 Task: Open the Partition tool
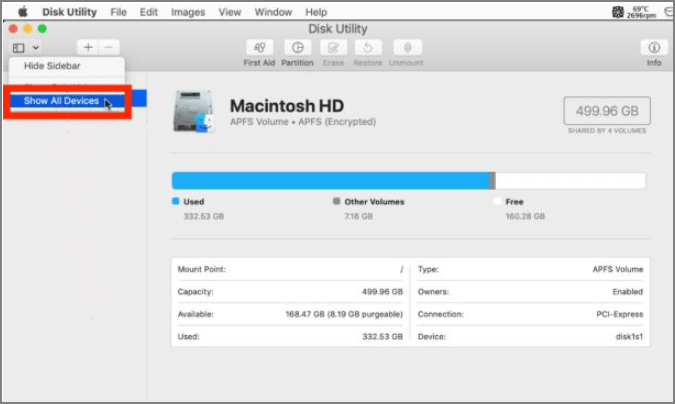(297, 47)
